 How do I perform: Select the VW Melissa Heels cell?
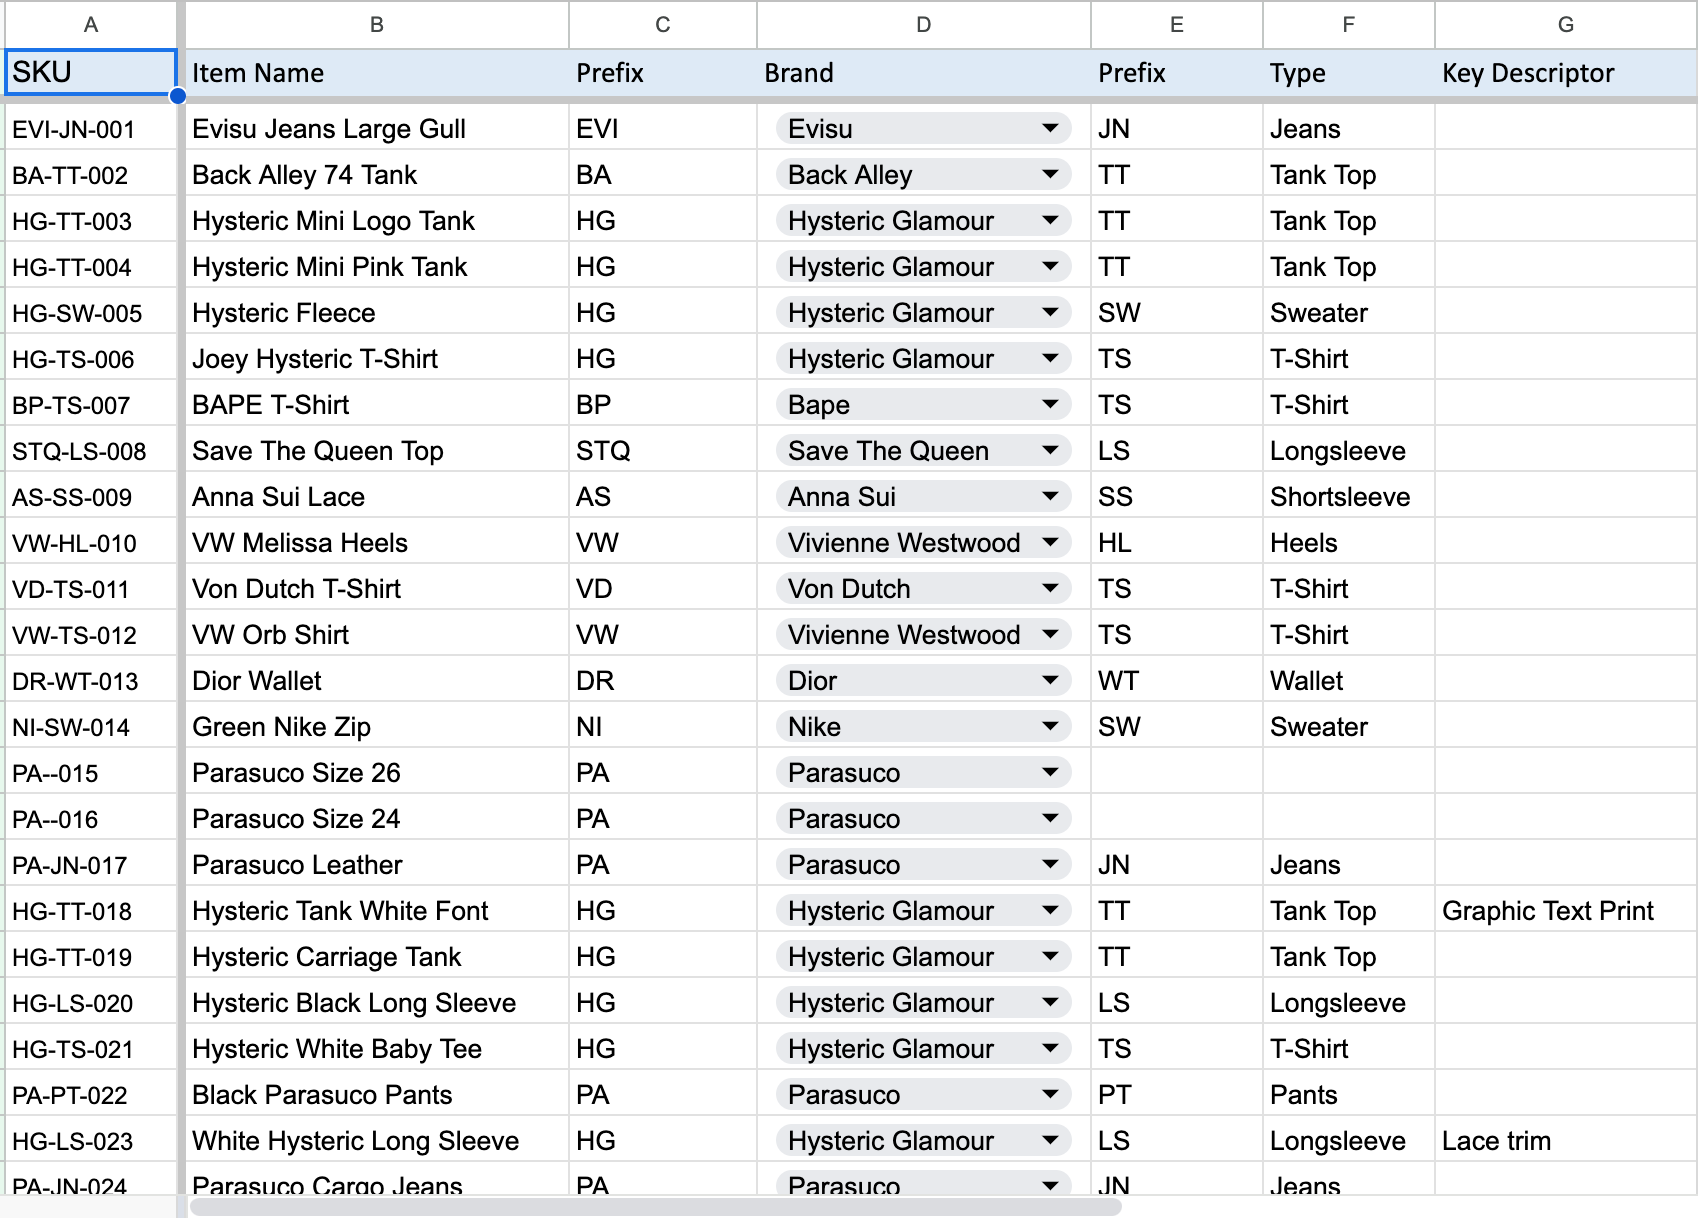376,543
